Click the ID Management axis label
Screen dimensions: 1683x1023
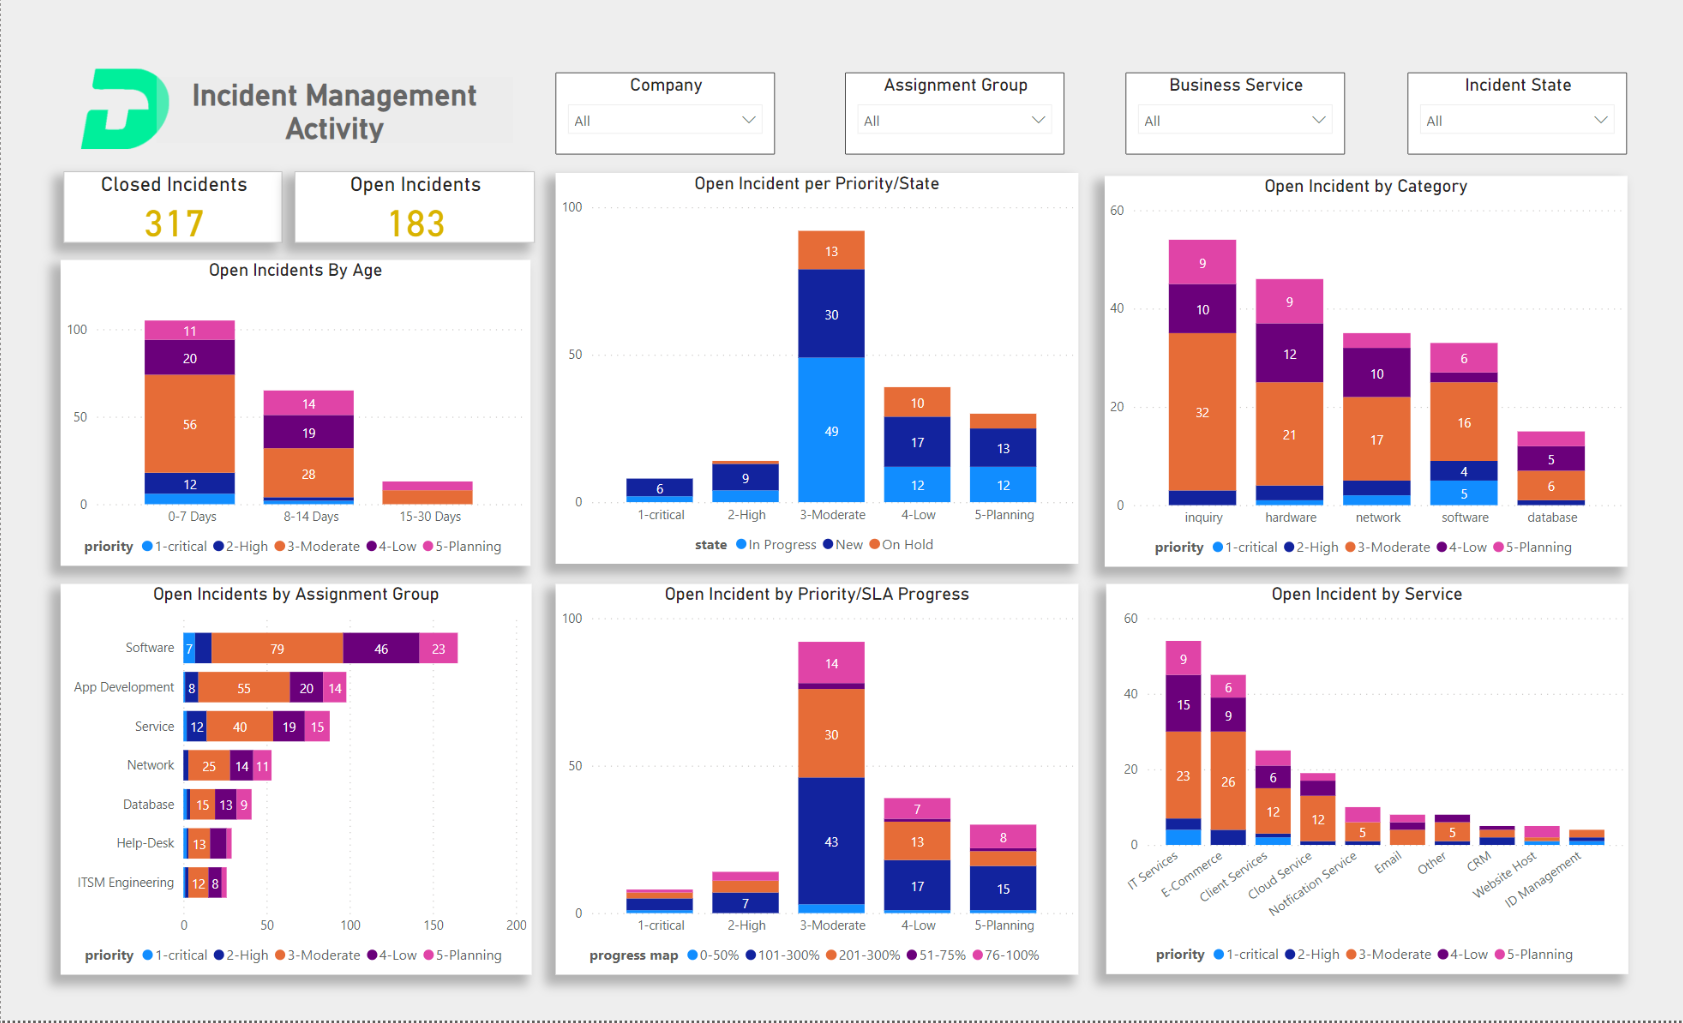click(1543, 878)
